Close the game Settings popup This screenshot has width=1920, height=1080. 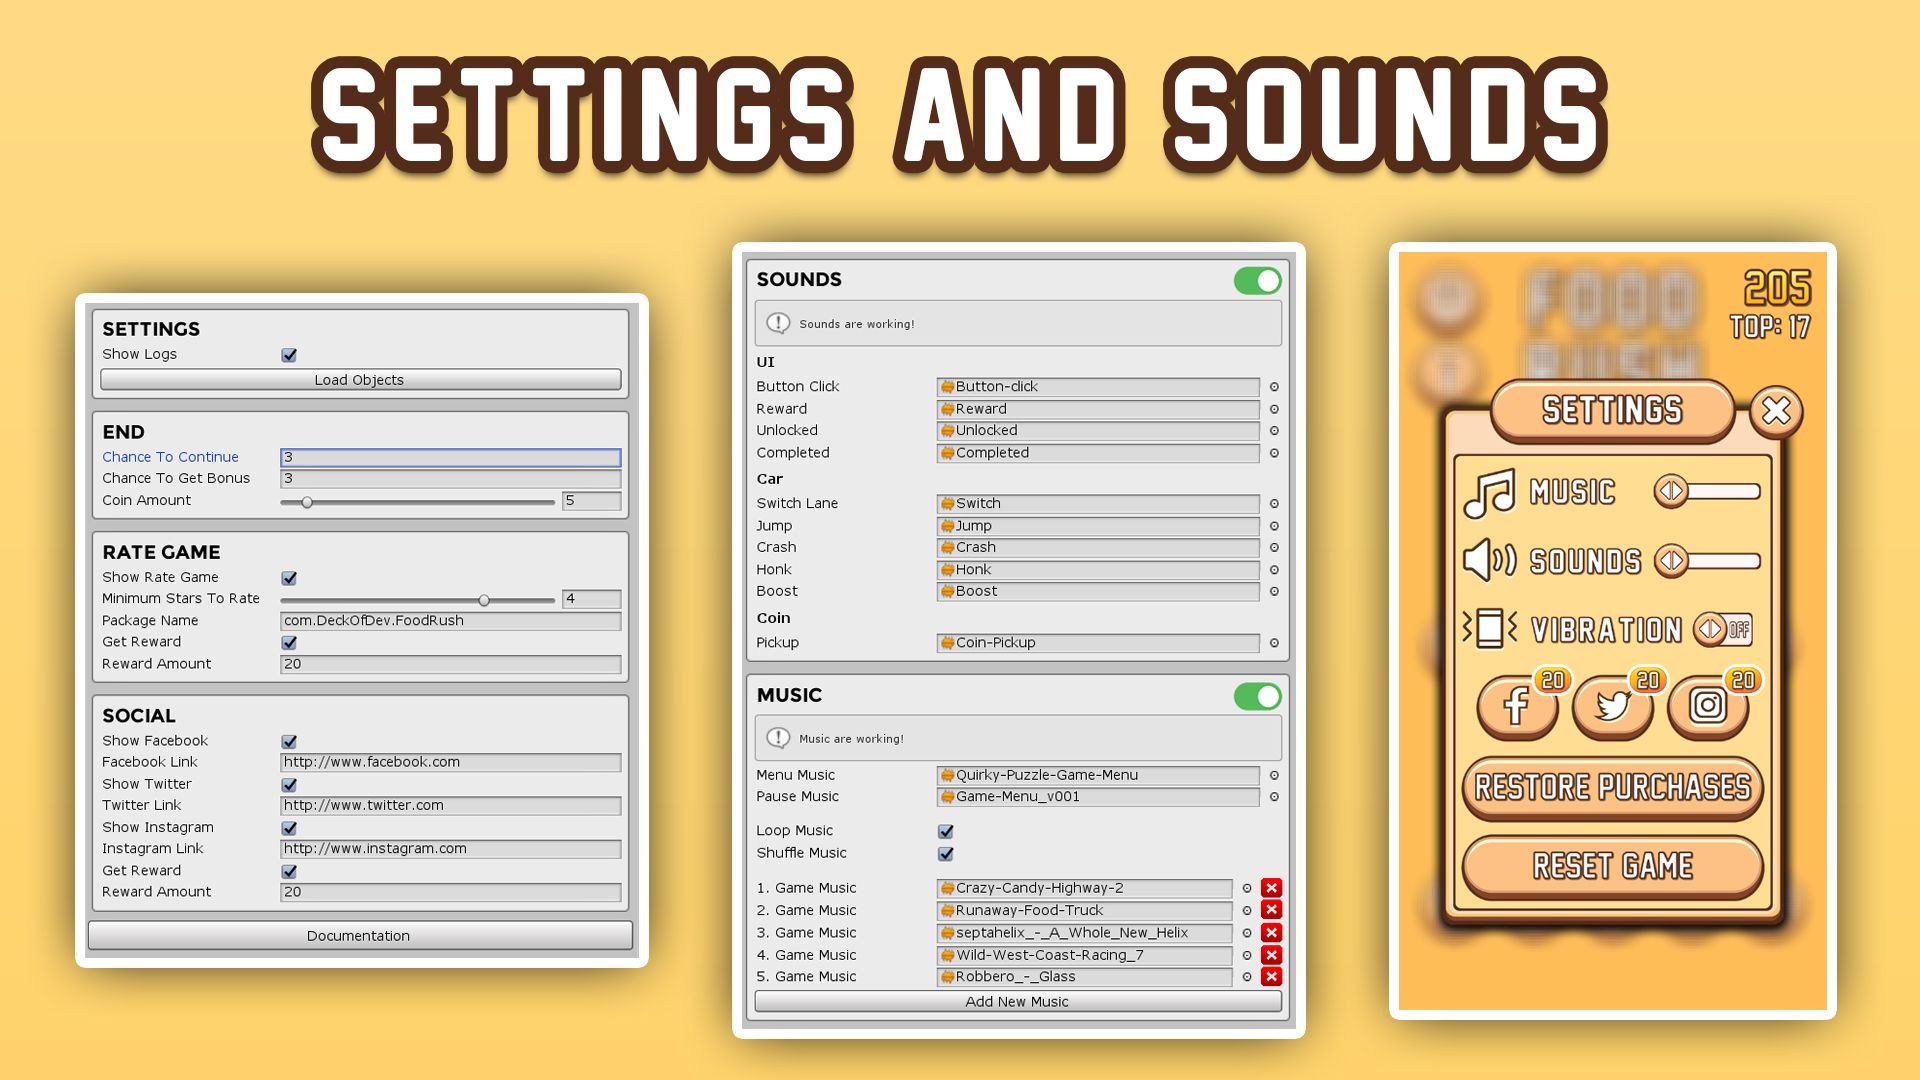click(1776, 411)
